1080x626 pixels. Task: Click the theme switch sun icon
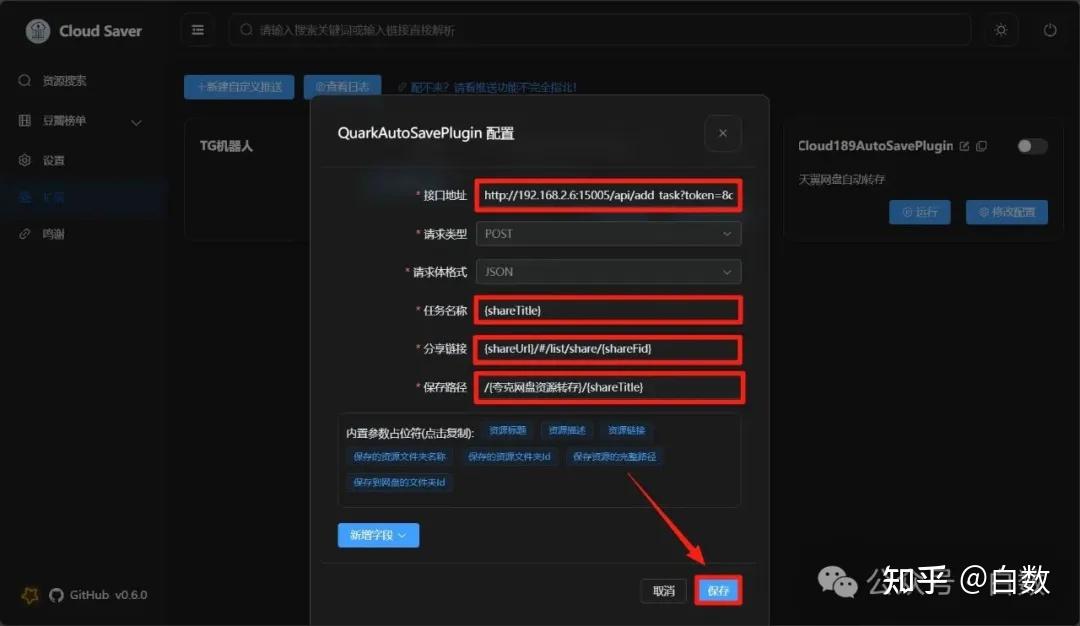pyautogui.click(x=1000, y=30)
